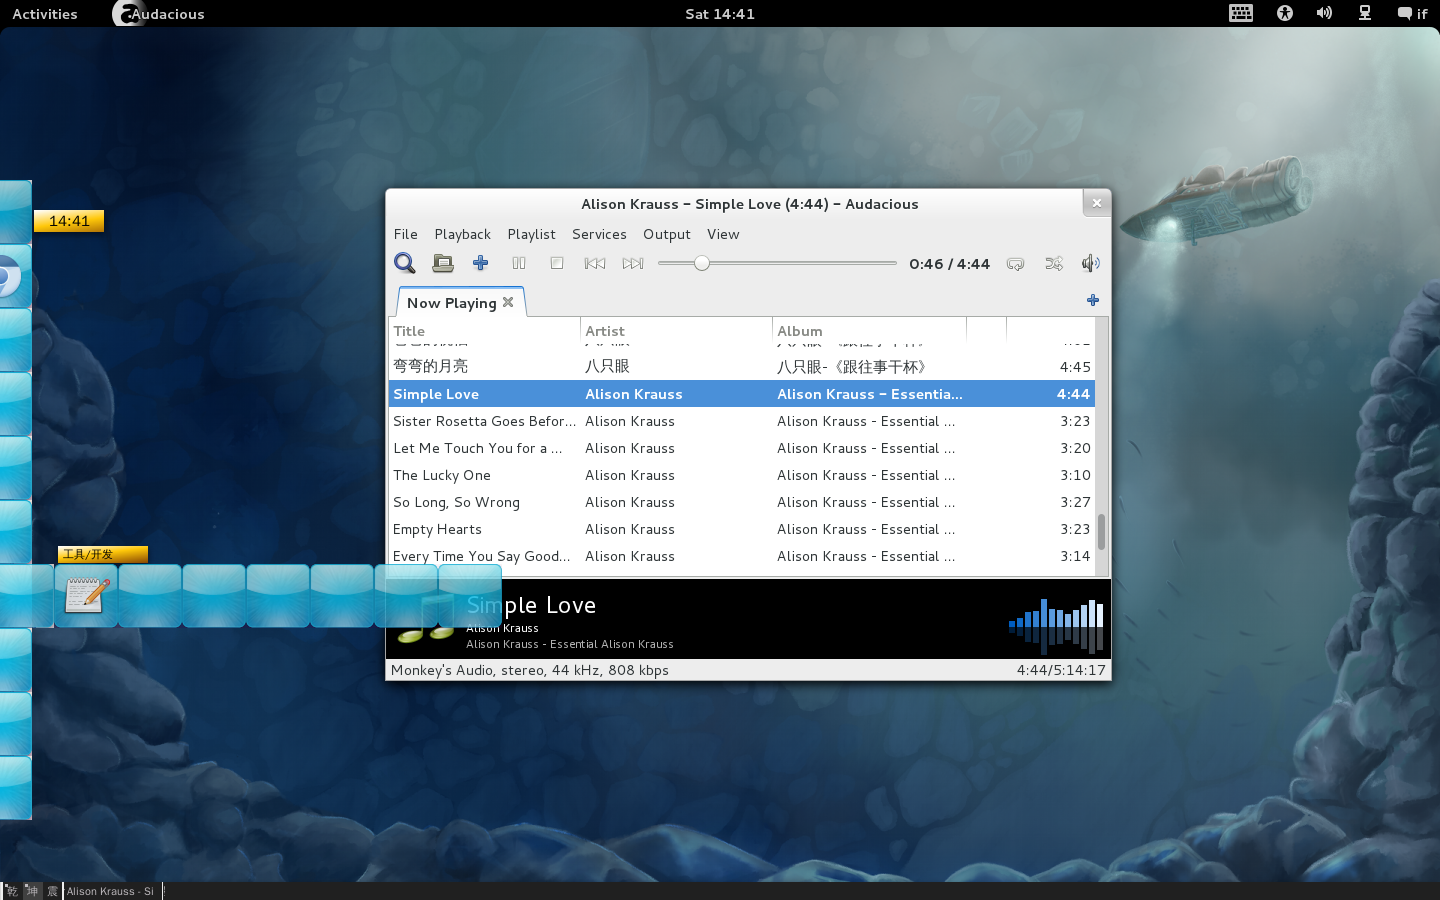Open the Playlist menu
Image resolution: width=1440 pixels, height=900 pixels.
point(531,234)
